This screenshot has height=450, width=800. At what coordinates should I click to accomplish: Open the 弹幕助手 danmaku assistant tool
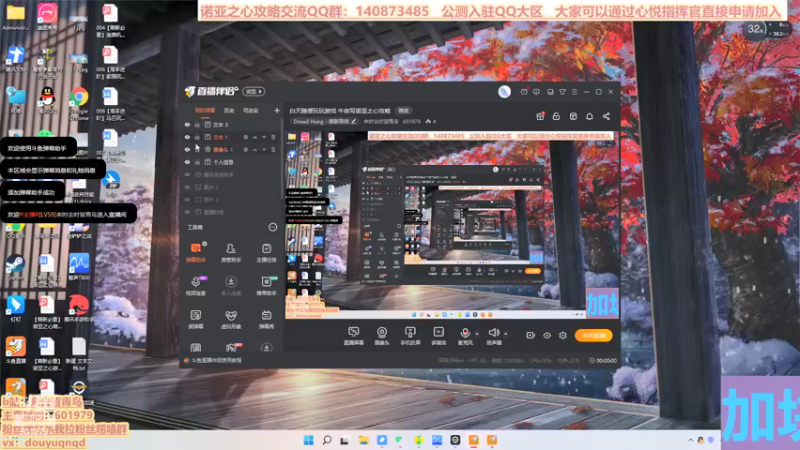coord(195,253)
